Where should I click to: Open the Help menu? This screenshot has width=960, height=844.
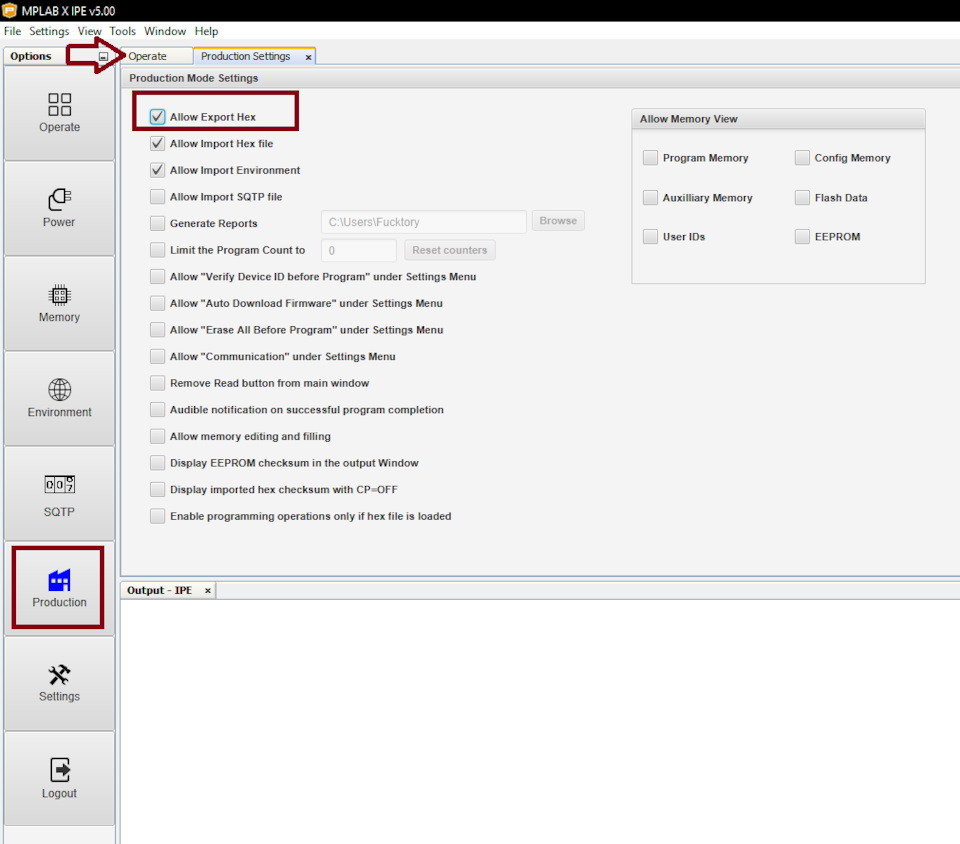point(206,31)
